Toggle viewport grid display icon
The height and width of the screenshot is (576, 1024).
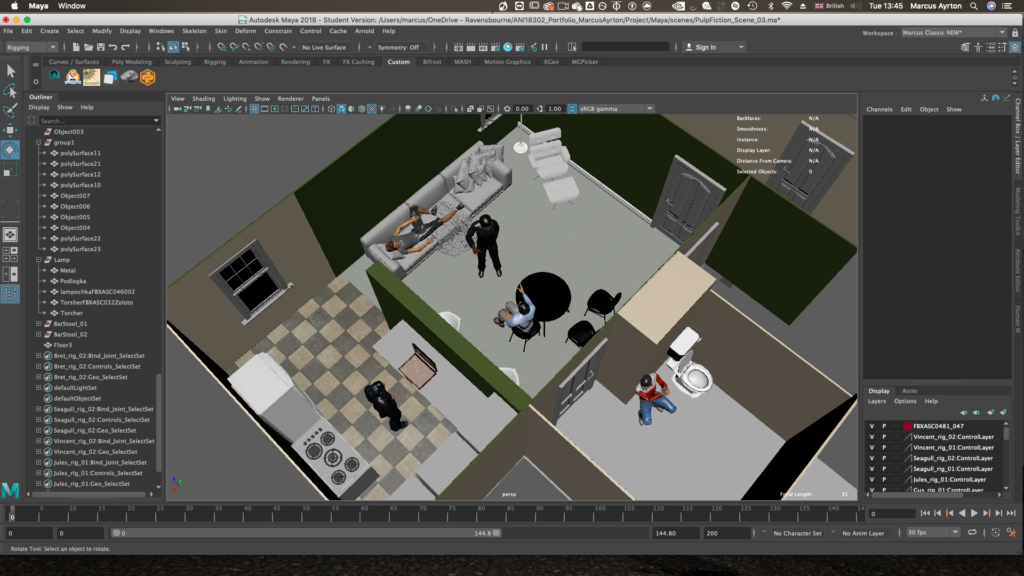254,109
